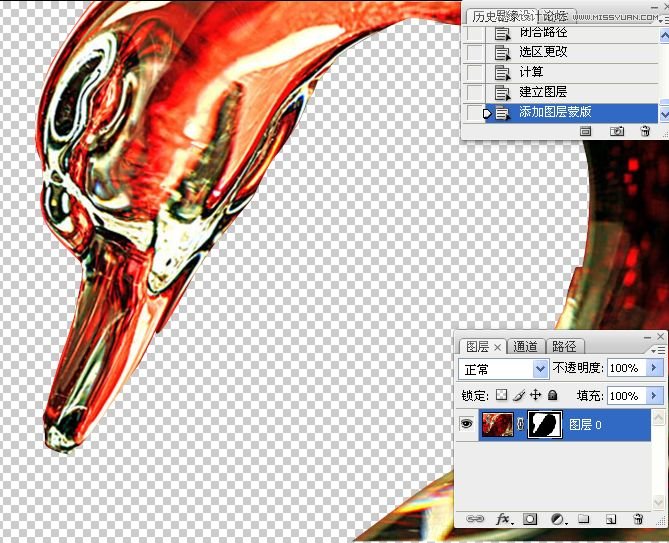Delete current history state with trash icon
This screenshot has height=543, width=669.
pyautogui.click(x=645, y=131)
